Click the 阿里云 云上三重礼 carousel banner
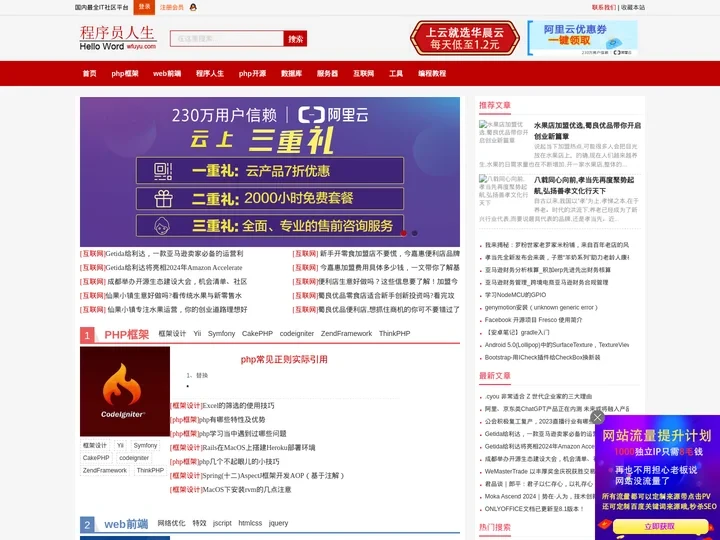The height and width of the screenshot is (540, 720). coord(270,172)
